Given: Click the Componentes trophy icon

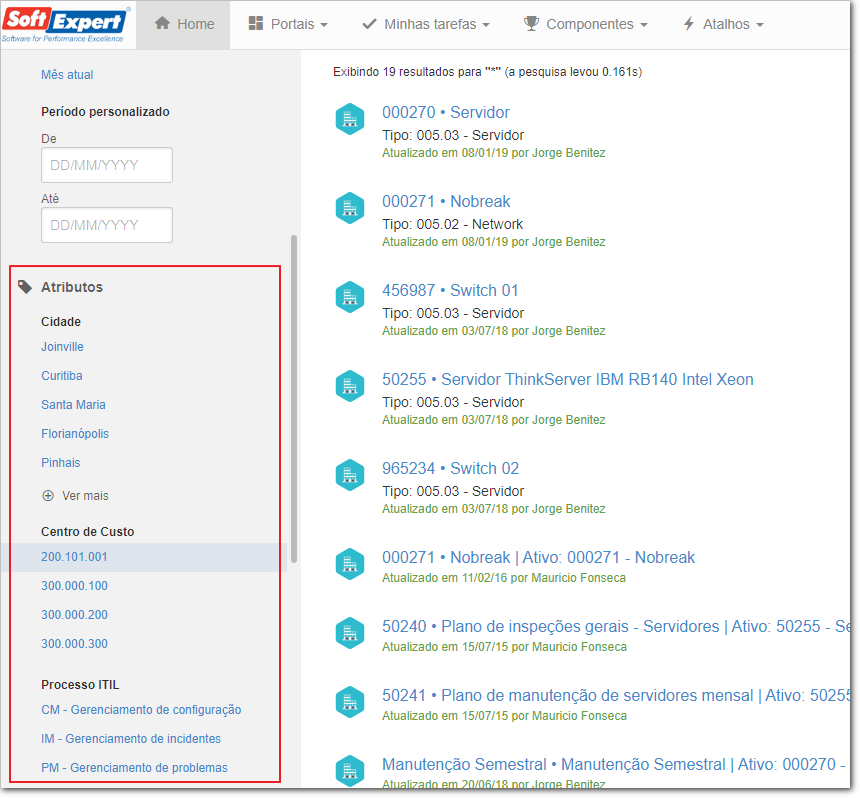Looking at the screenshot, I should (x=531, y=24).
